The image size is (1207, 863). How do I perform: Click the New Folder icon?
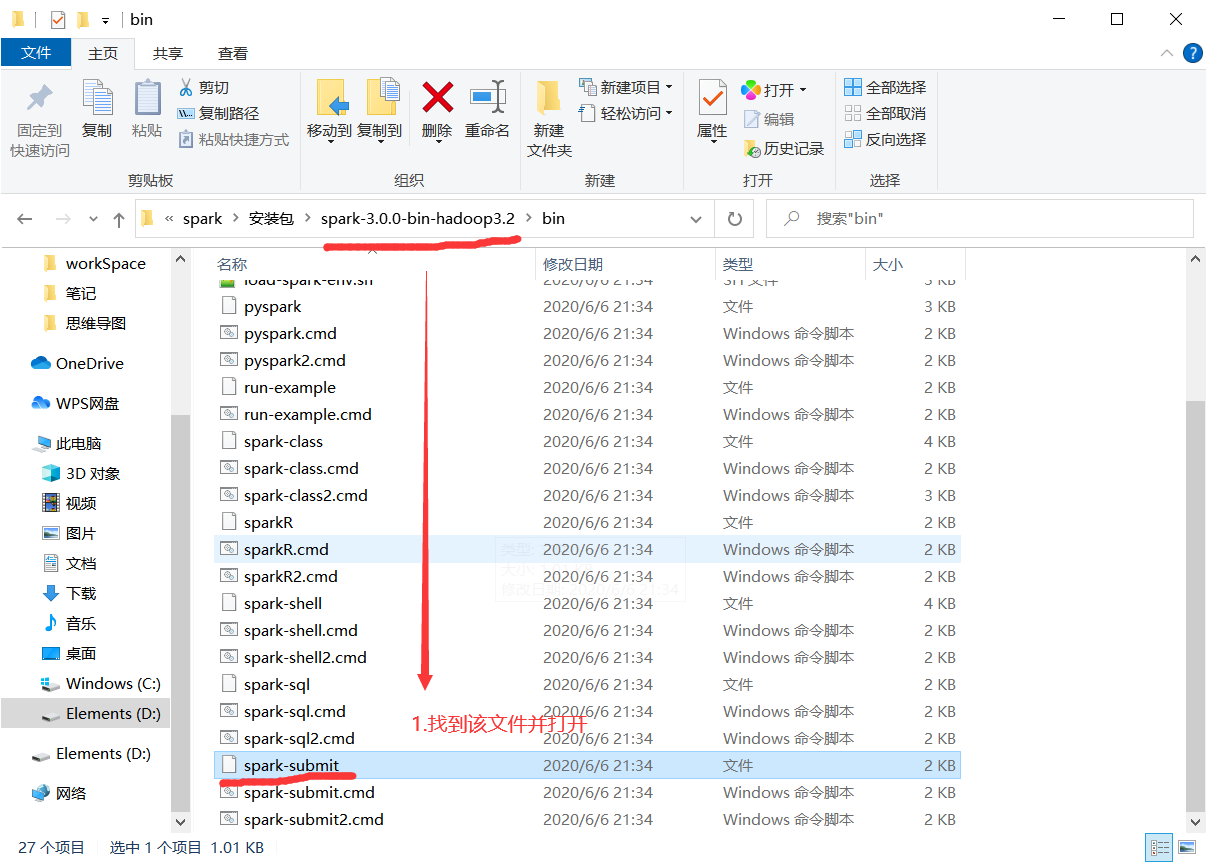(x=548, y=98)
